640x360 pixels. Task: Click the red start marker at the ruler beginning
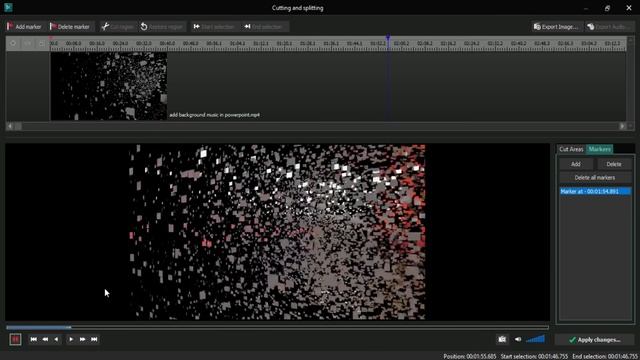(51, 38)
